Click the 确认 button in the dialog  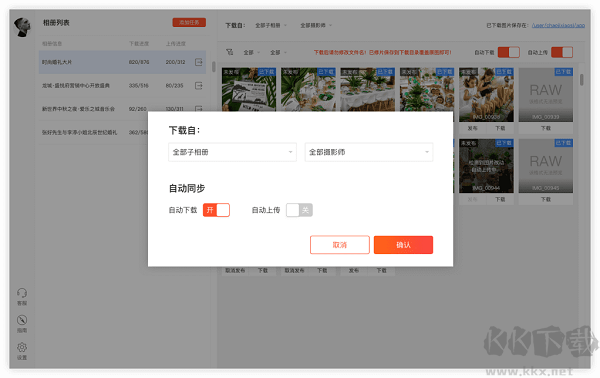[403, 245]
